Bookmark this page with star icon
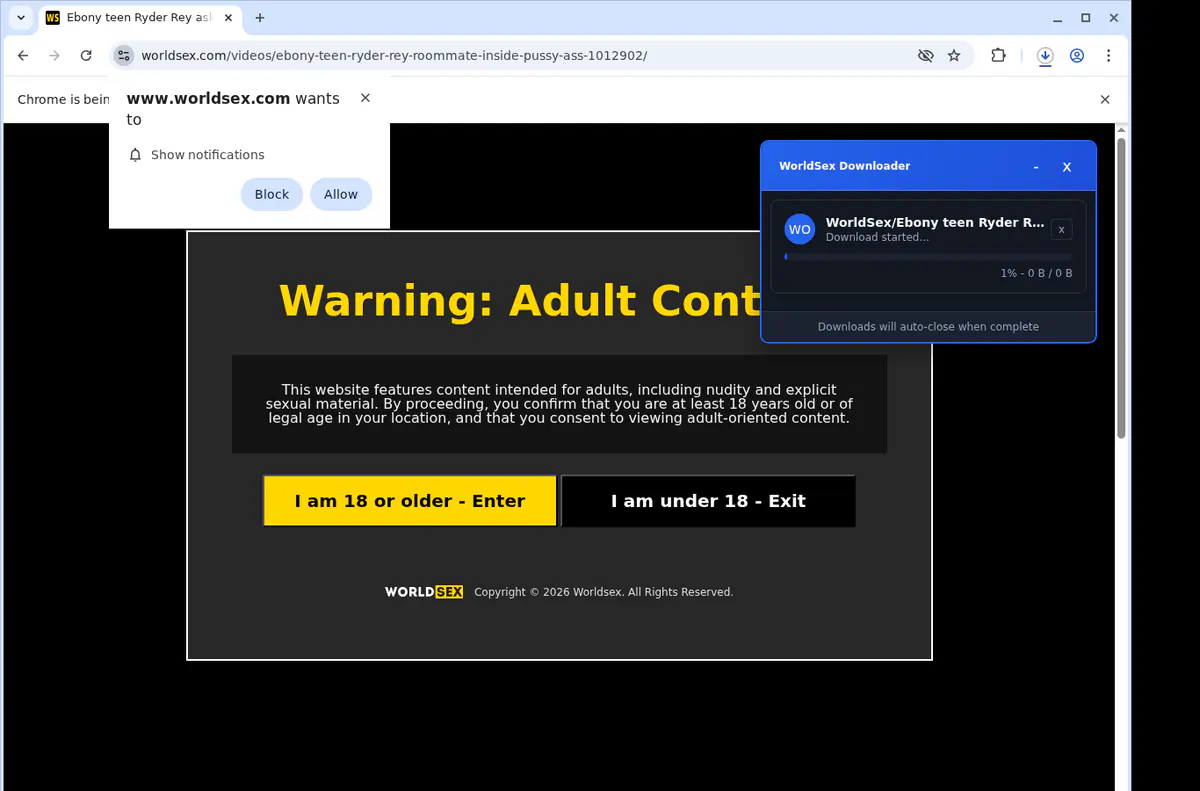 coord(954,56)
